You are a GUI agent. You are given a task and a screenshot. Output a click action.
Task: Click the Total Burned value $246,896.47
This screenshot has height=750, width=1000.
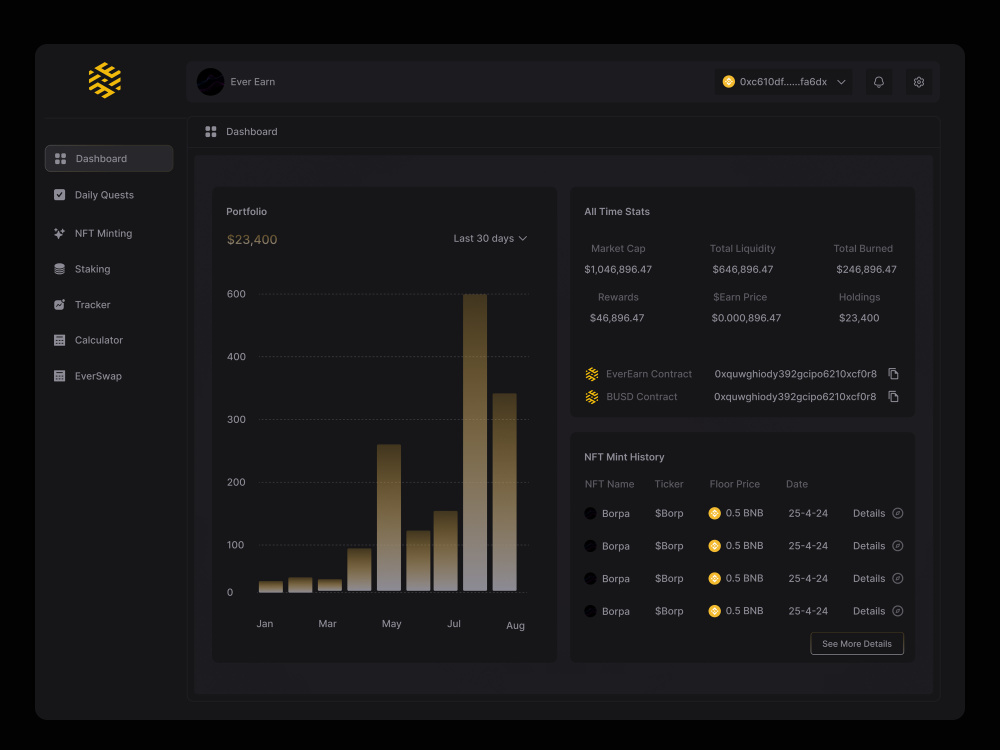point(866,269)
